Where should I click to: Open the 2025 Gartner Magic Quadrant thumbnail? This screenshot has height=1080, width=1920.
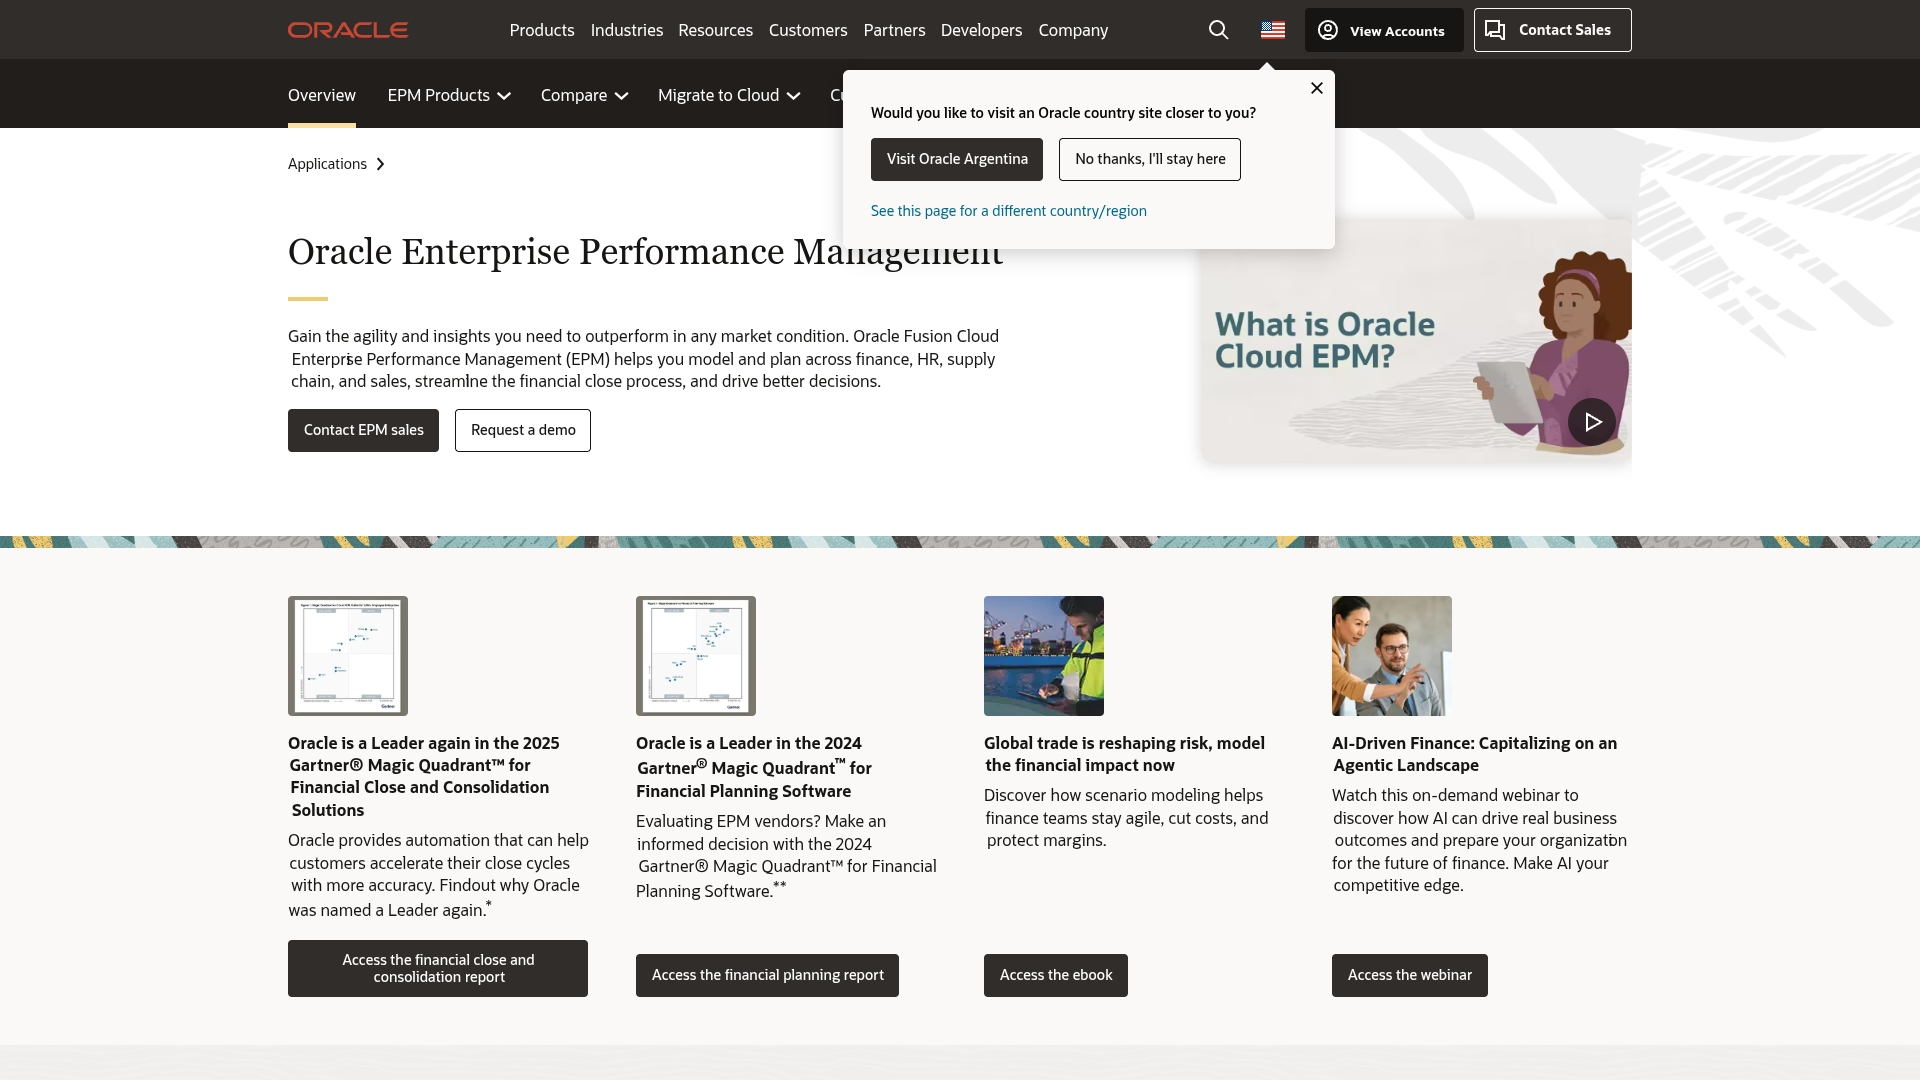tap(348, 656)
